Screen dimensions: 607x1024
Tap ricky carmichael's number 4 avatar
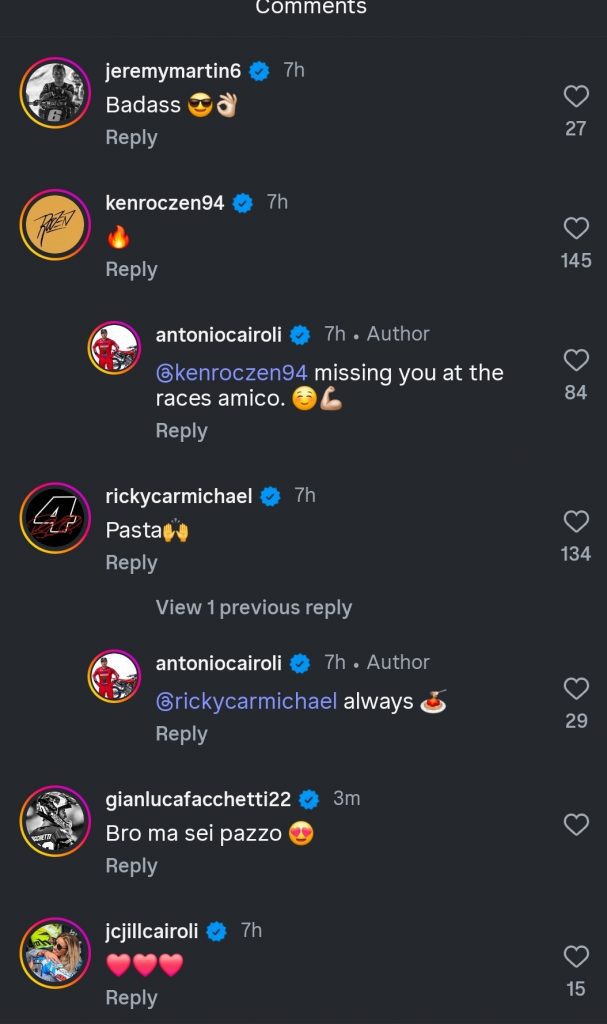tap(56, 519)
